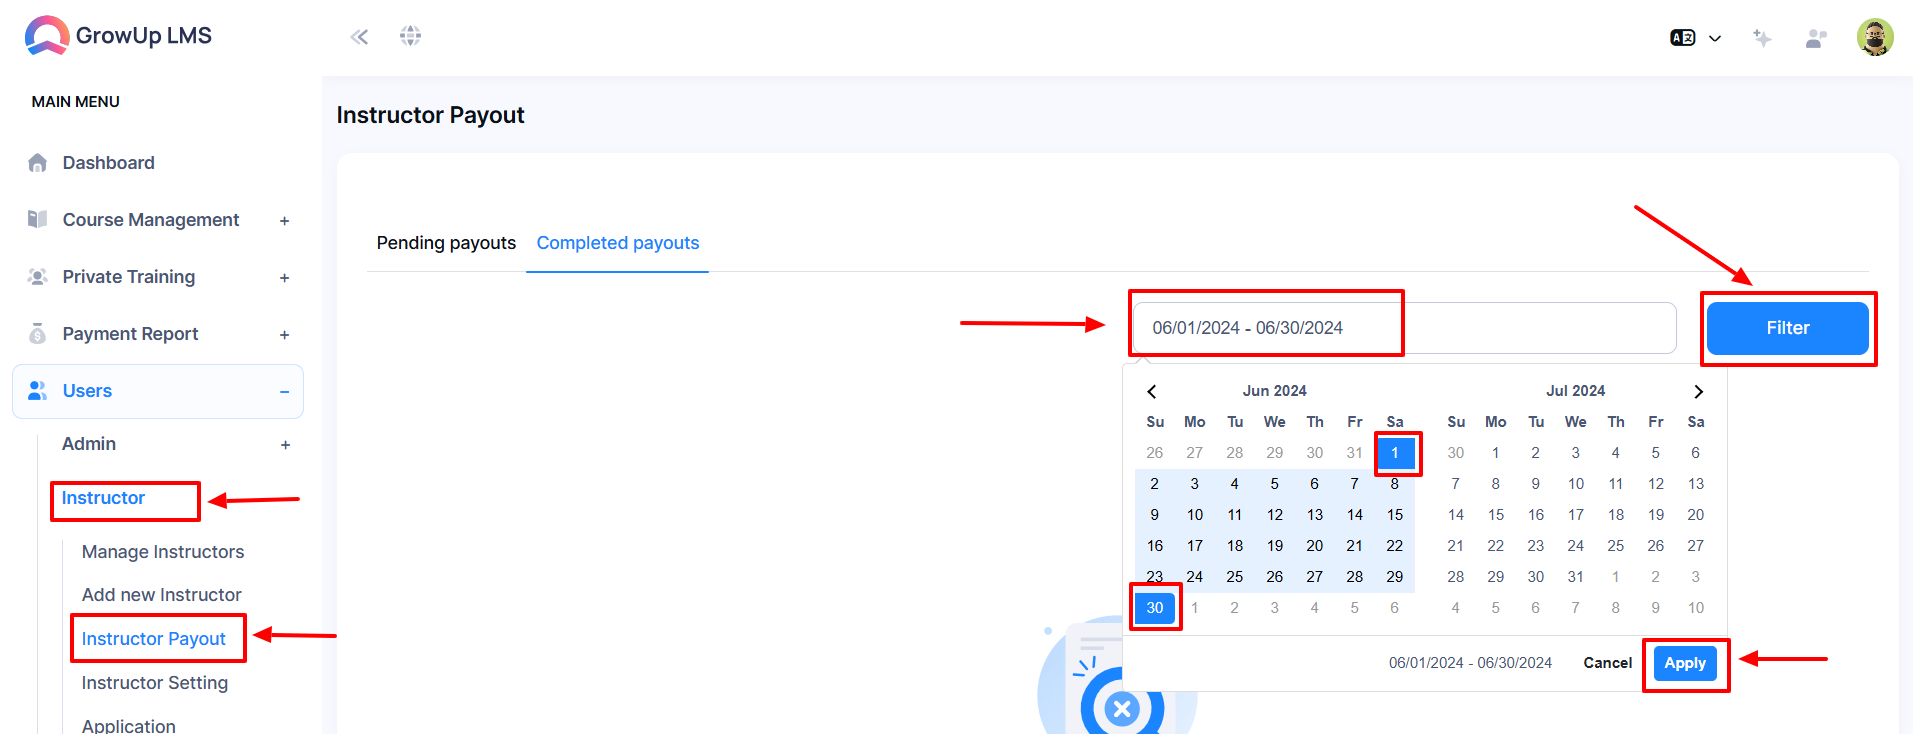This screenshot has height=734, width=1913.
Task: Click the Payment Report money bag icon
Action: point(38,333)
